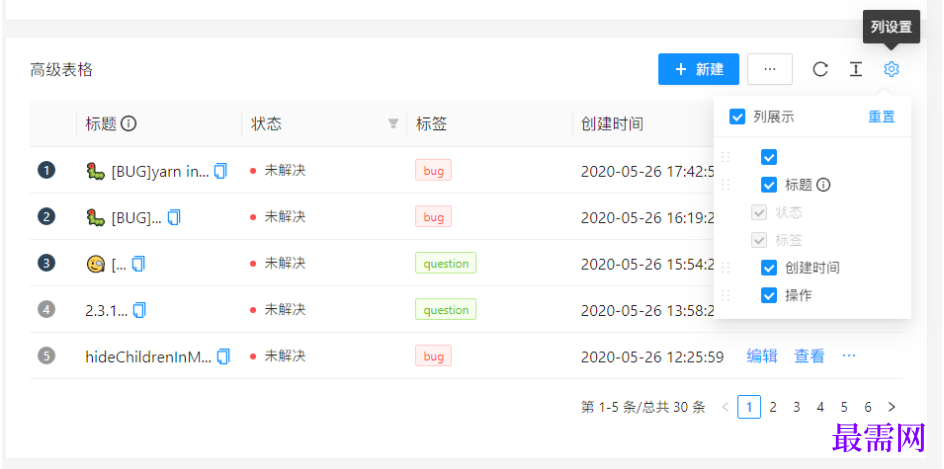Click the info icon beside 标题 column header
Viewport: 944px width, 469px height.
click(x=129, y=124)
